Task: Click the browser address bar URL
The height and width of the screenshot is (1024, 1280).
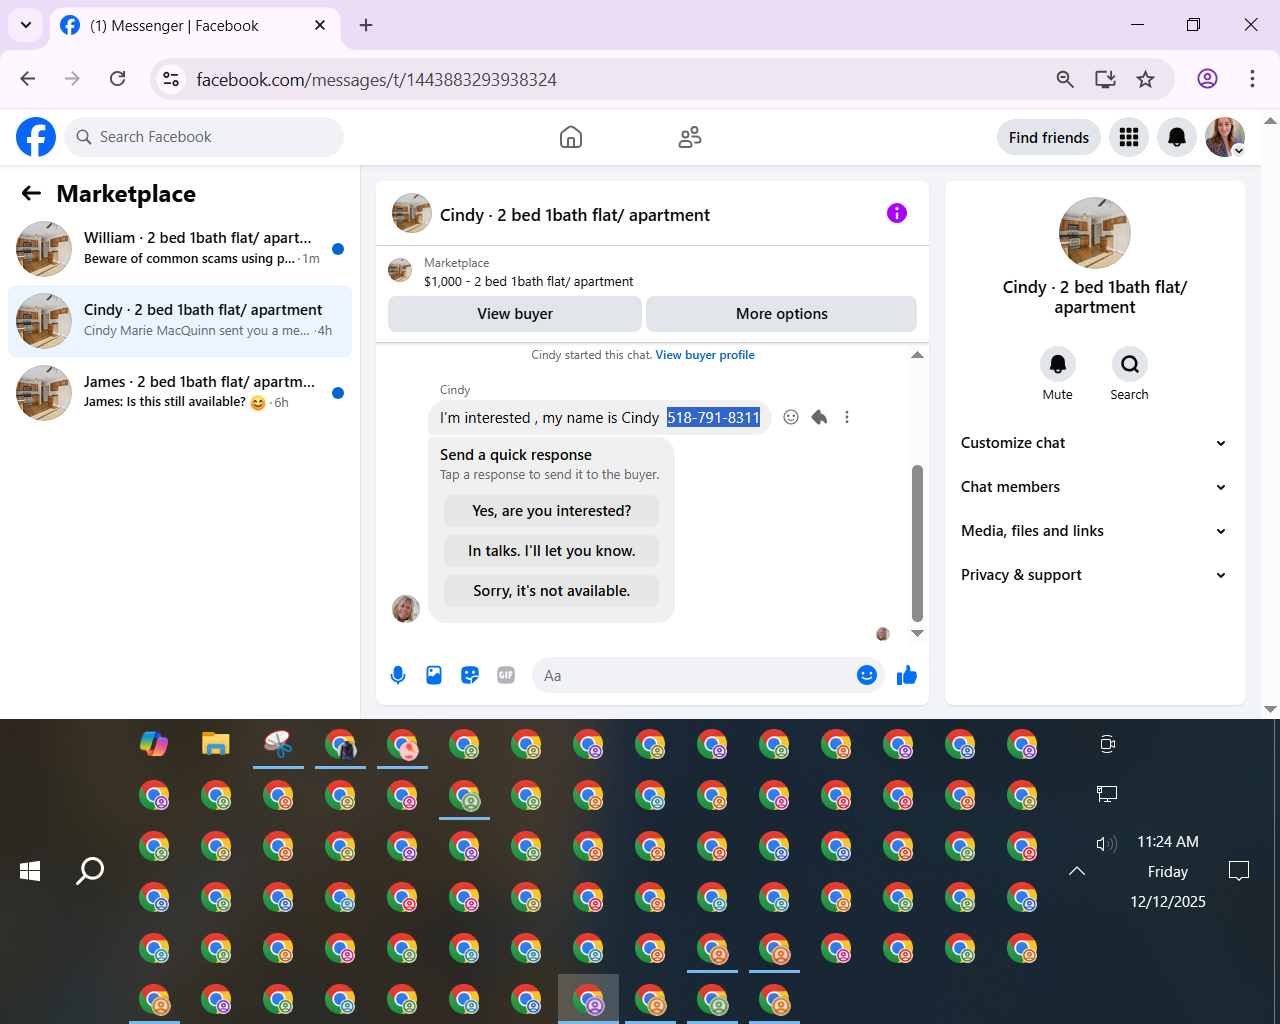Action: (376, 79)
